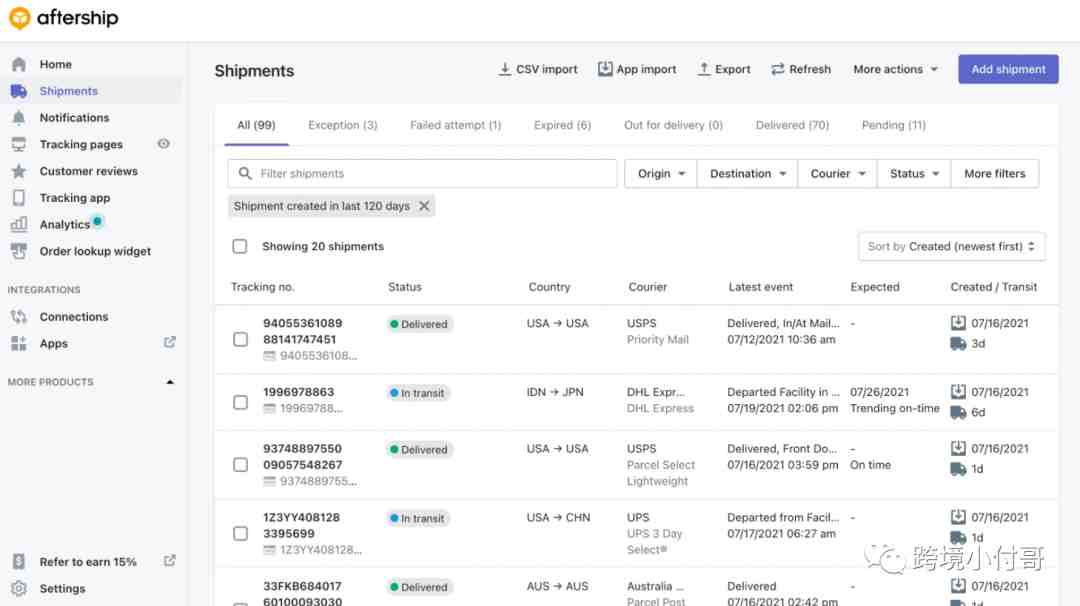This screenshot has height=606, width=1080.
Task: Click the In transit status for IDN → JPN
Action: tap(418, 393)
